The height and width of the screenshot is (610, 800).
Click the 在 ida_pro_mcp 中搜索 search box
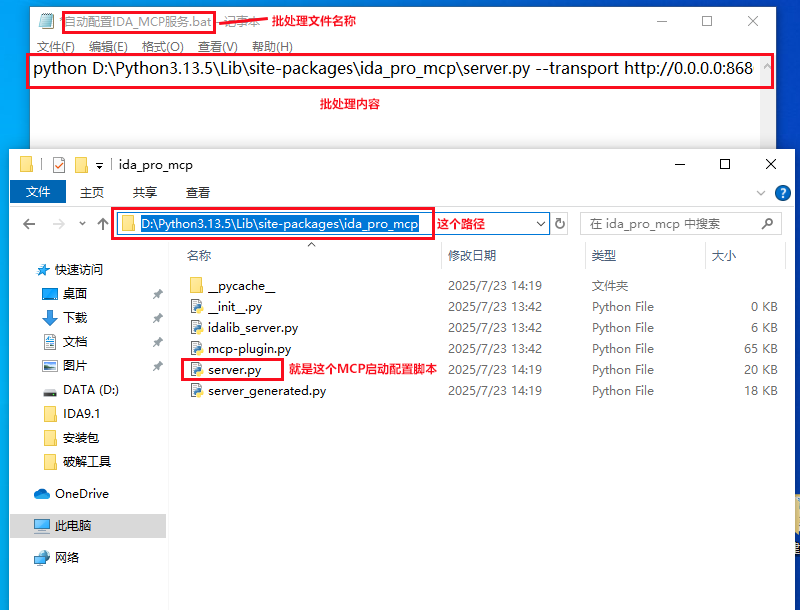[681, 224]
